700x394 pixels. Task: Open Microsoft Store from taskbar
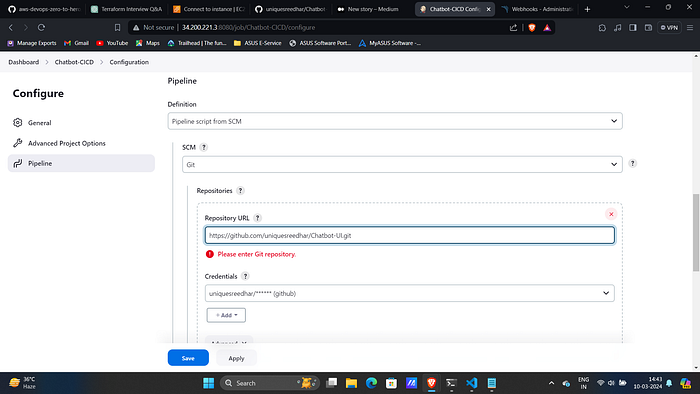pos(392,383)
